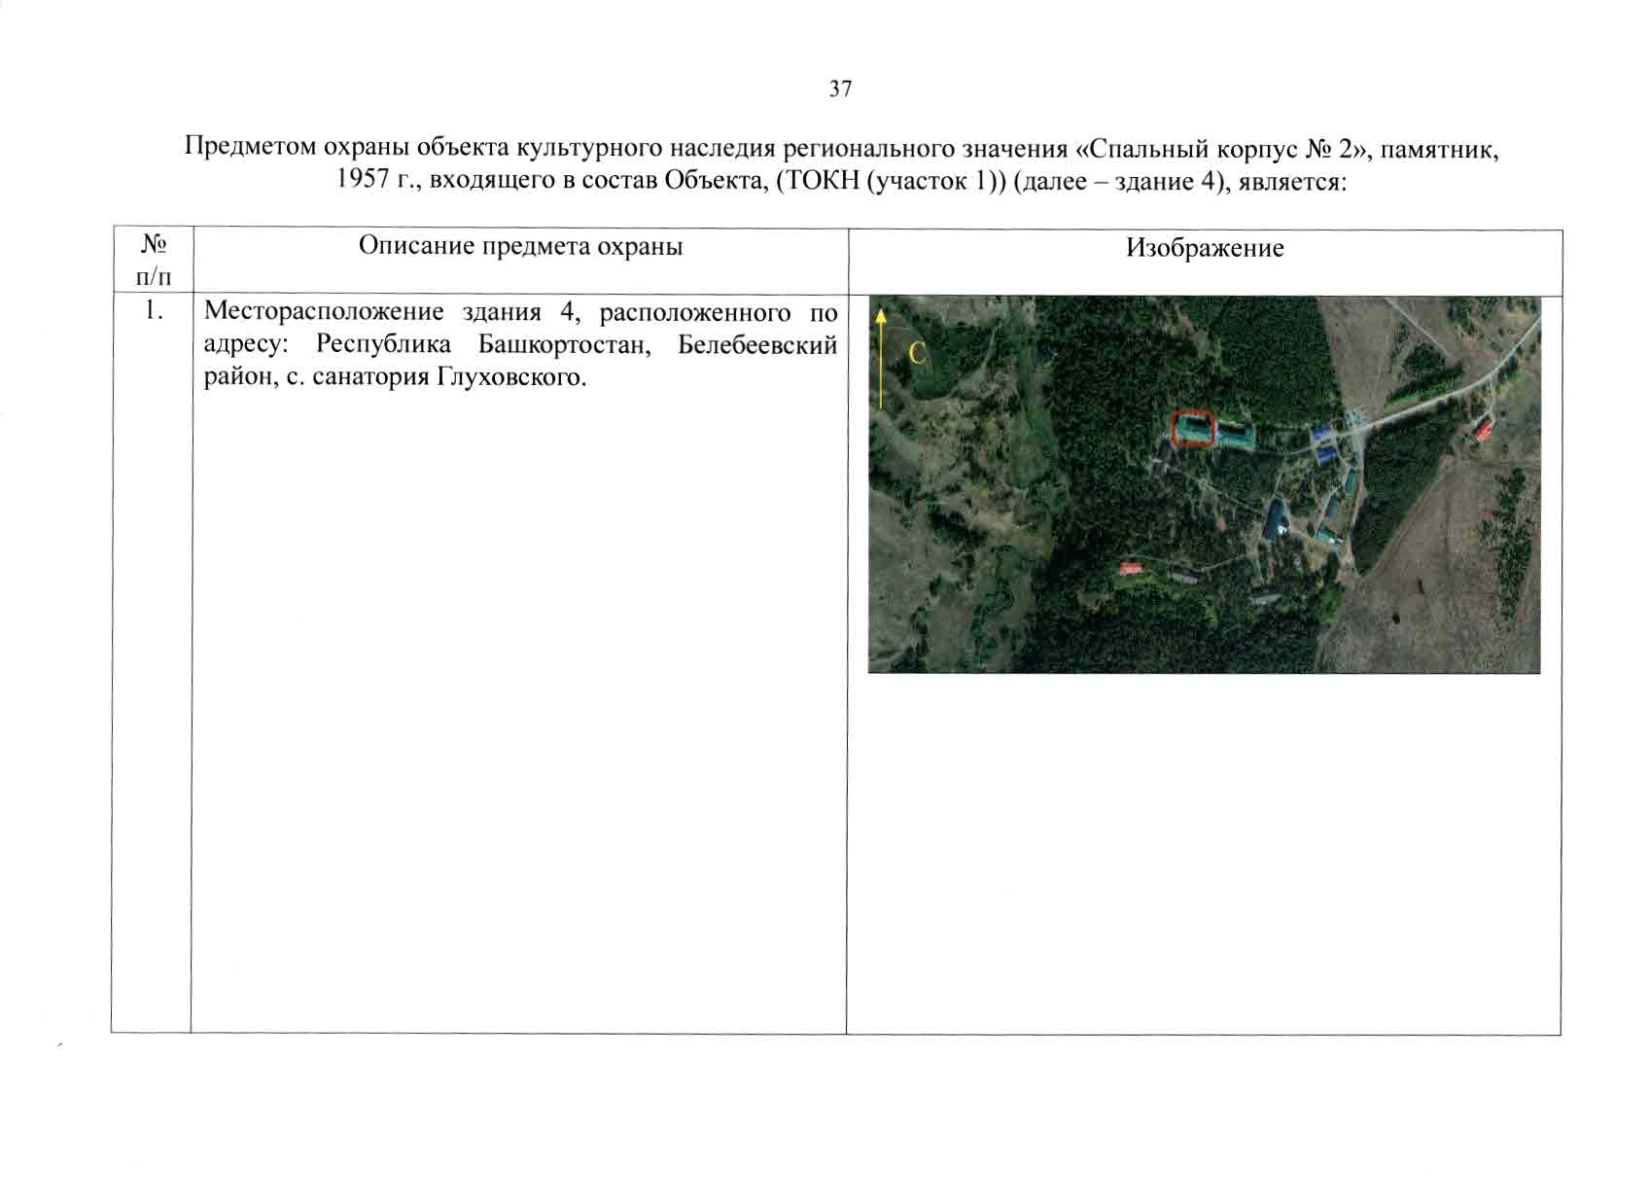The width and height of the screenshot is (1649, 1200).
Task: Click the text «Республика Башкортостан, Белебеевский»
Action: [577, 345]
